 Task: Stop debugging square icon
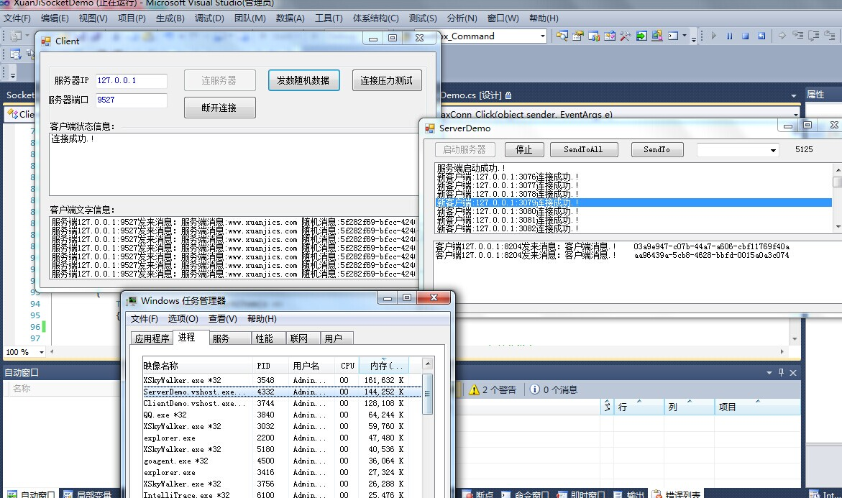[x=746, y=36]
